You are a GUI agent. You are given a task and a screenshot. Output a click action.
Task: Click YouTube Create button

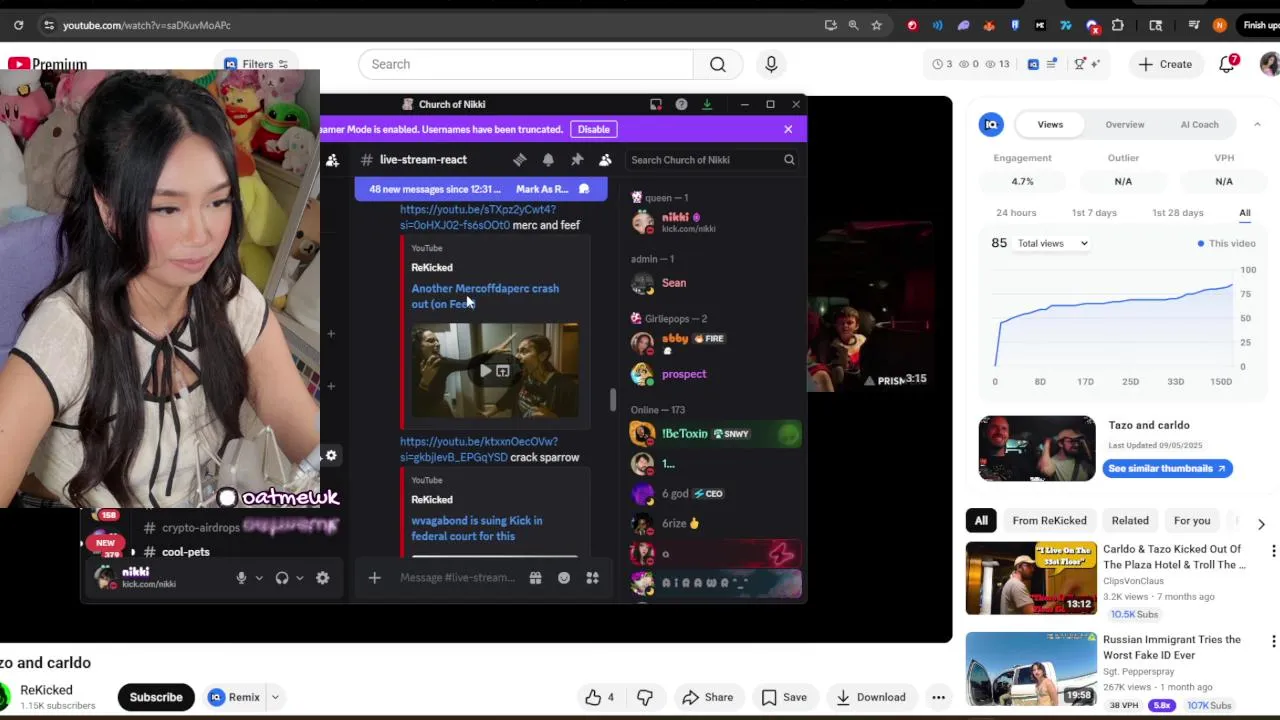[1166, 64]
